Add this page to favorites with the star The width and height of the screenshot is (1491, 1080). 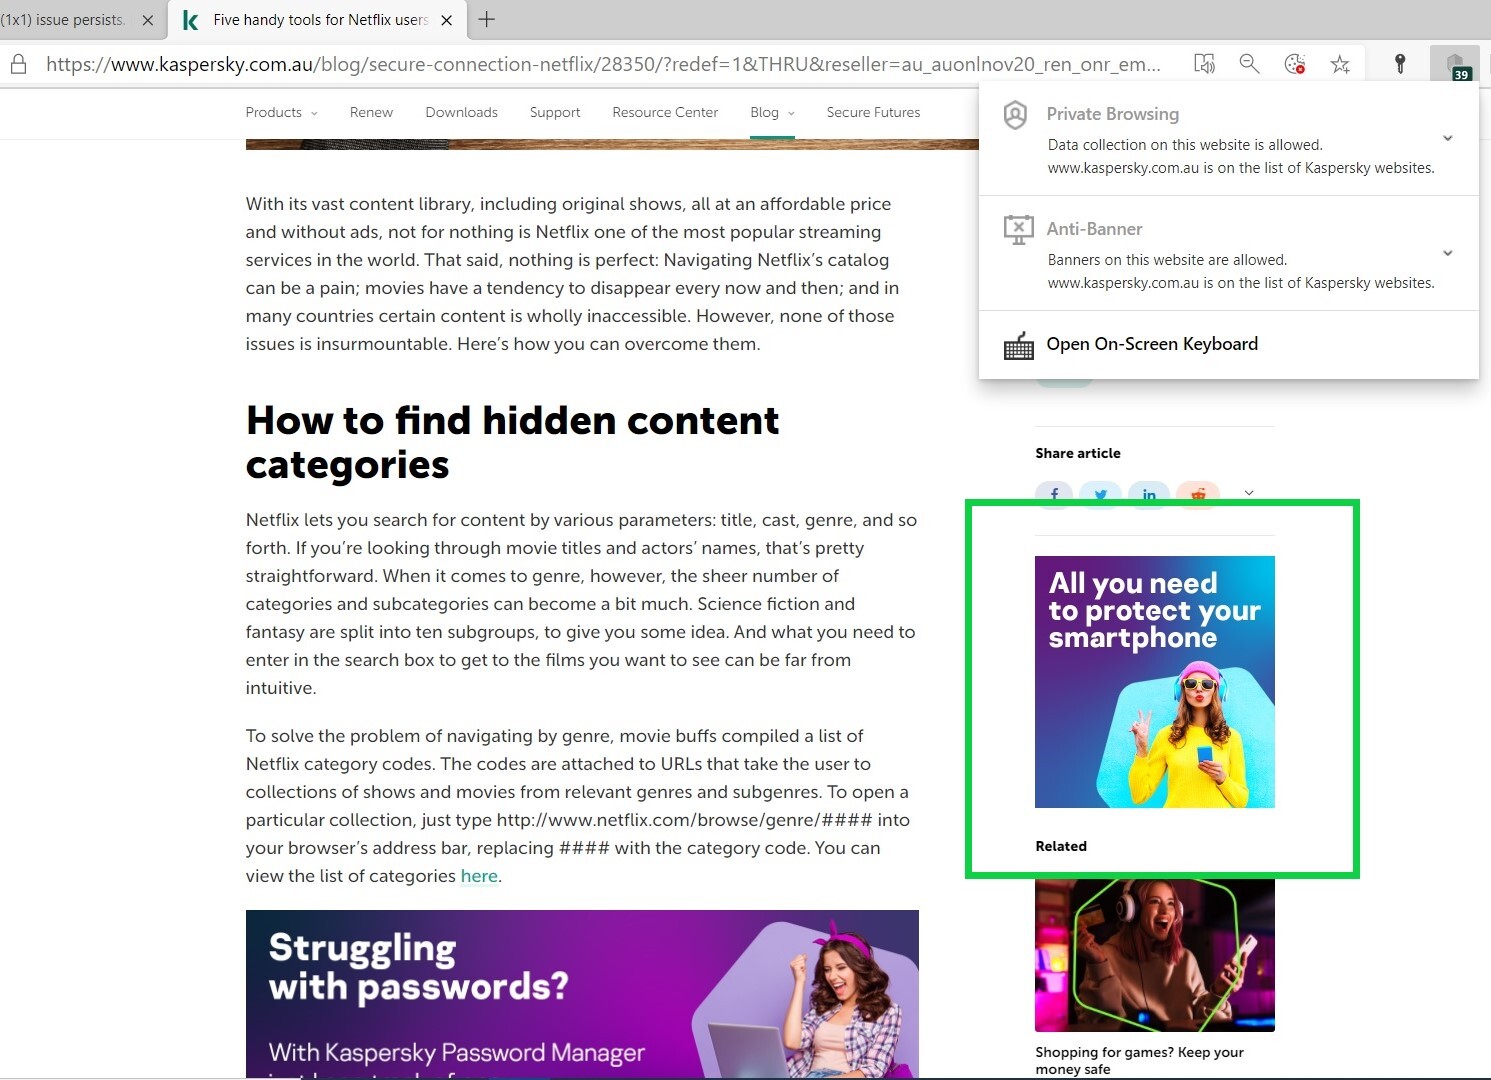click(1340, 64)
